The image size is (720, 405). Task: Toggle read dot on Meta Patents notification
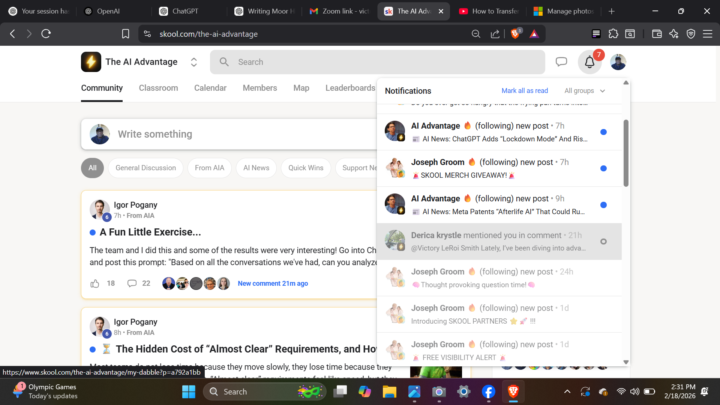[603, 205]
